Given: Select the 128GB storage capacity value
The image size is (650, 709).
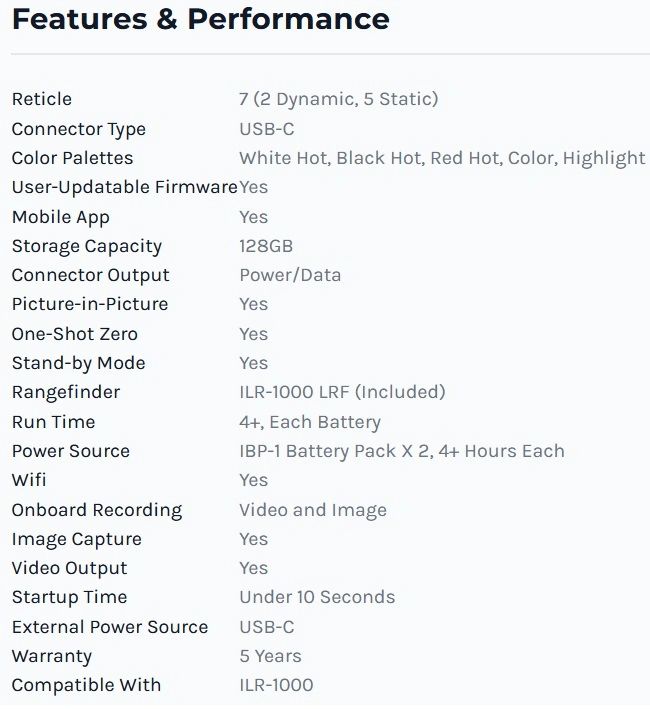Looking at the screenshot, I should click(x=266, y=246).
